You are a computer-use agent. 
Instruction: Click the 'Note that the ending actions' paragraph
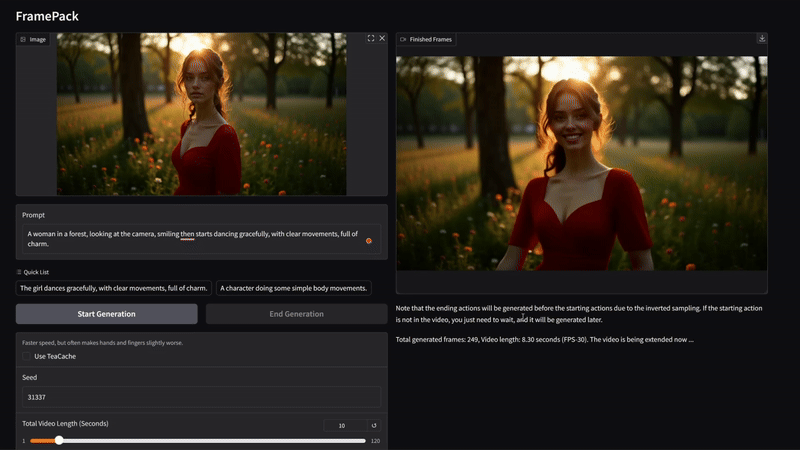click(579, 314)
